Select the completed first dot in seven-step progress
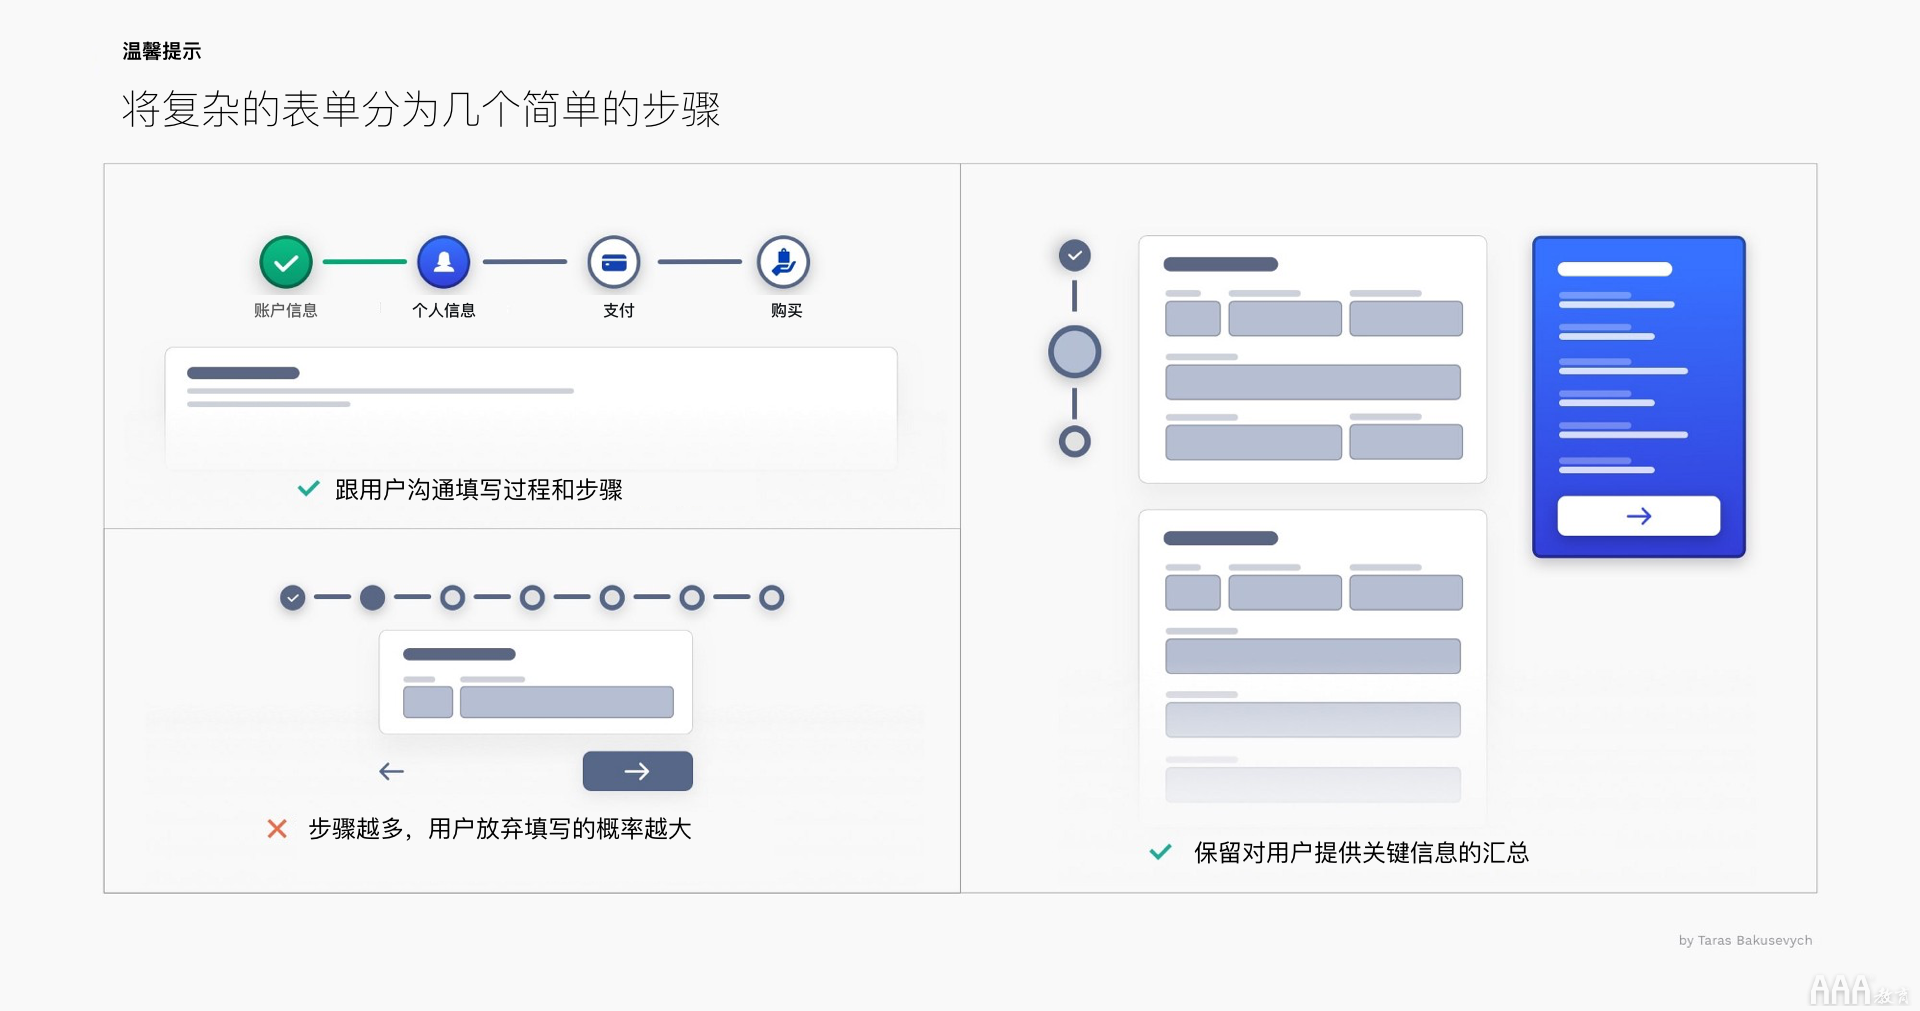The height and width of the screenshot is (1011, 1920). pyautogui.click(x=293, y=598)
